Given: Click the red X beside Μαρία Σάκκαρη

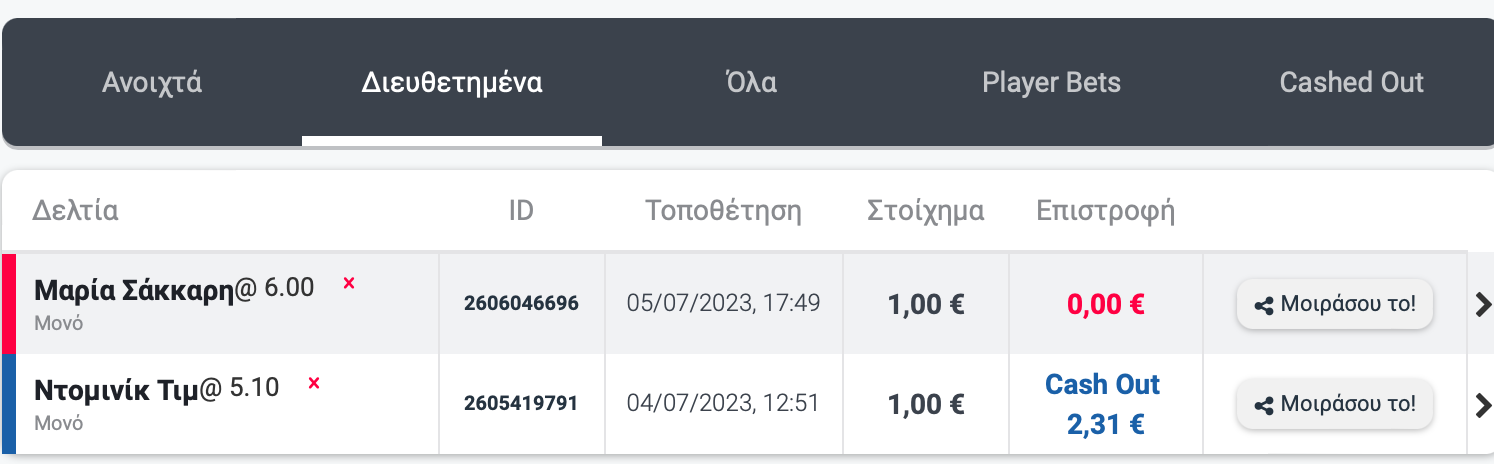Looking at the screenshot, I should 349,284.
